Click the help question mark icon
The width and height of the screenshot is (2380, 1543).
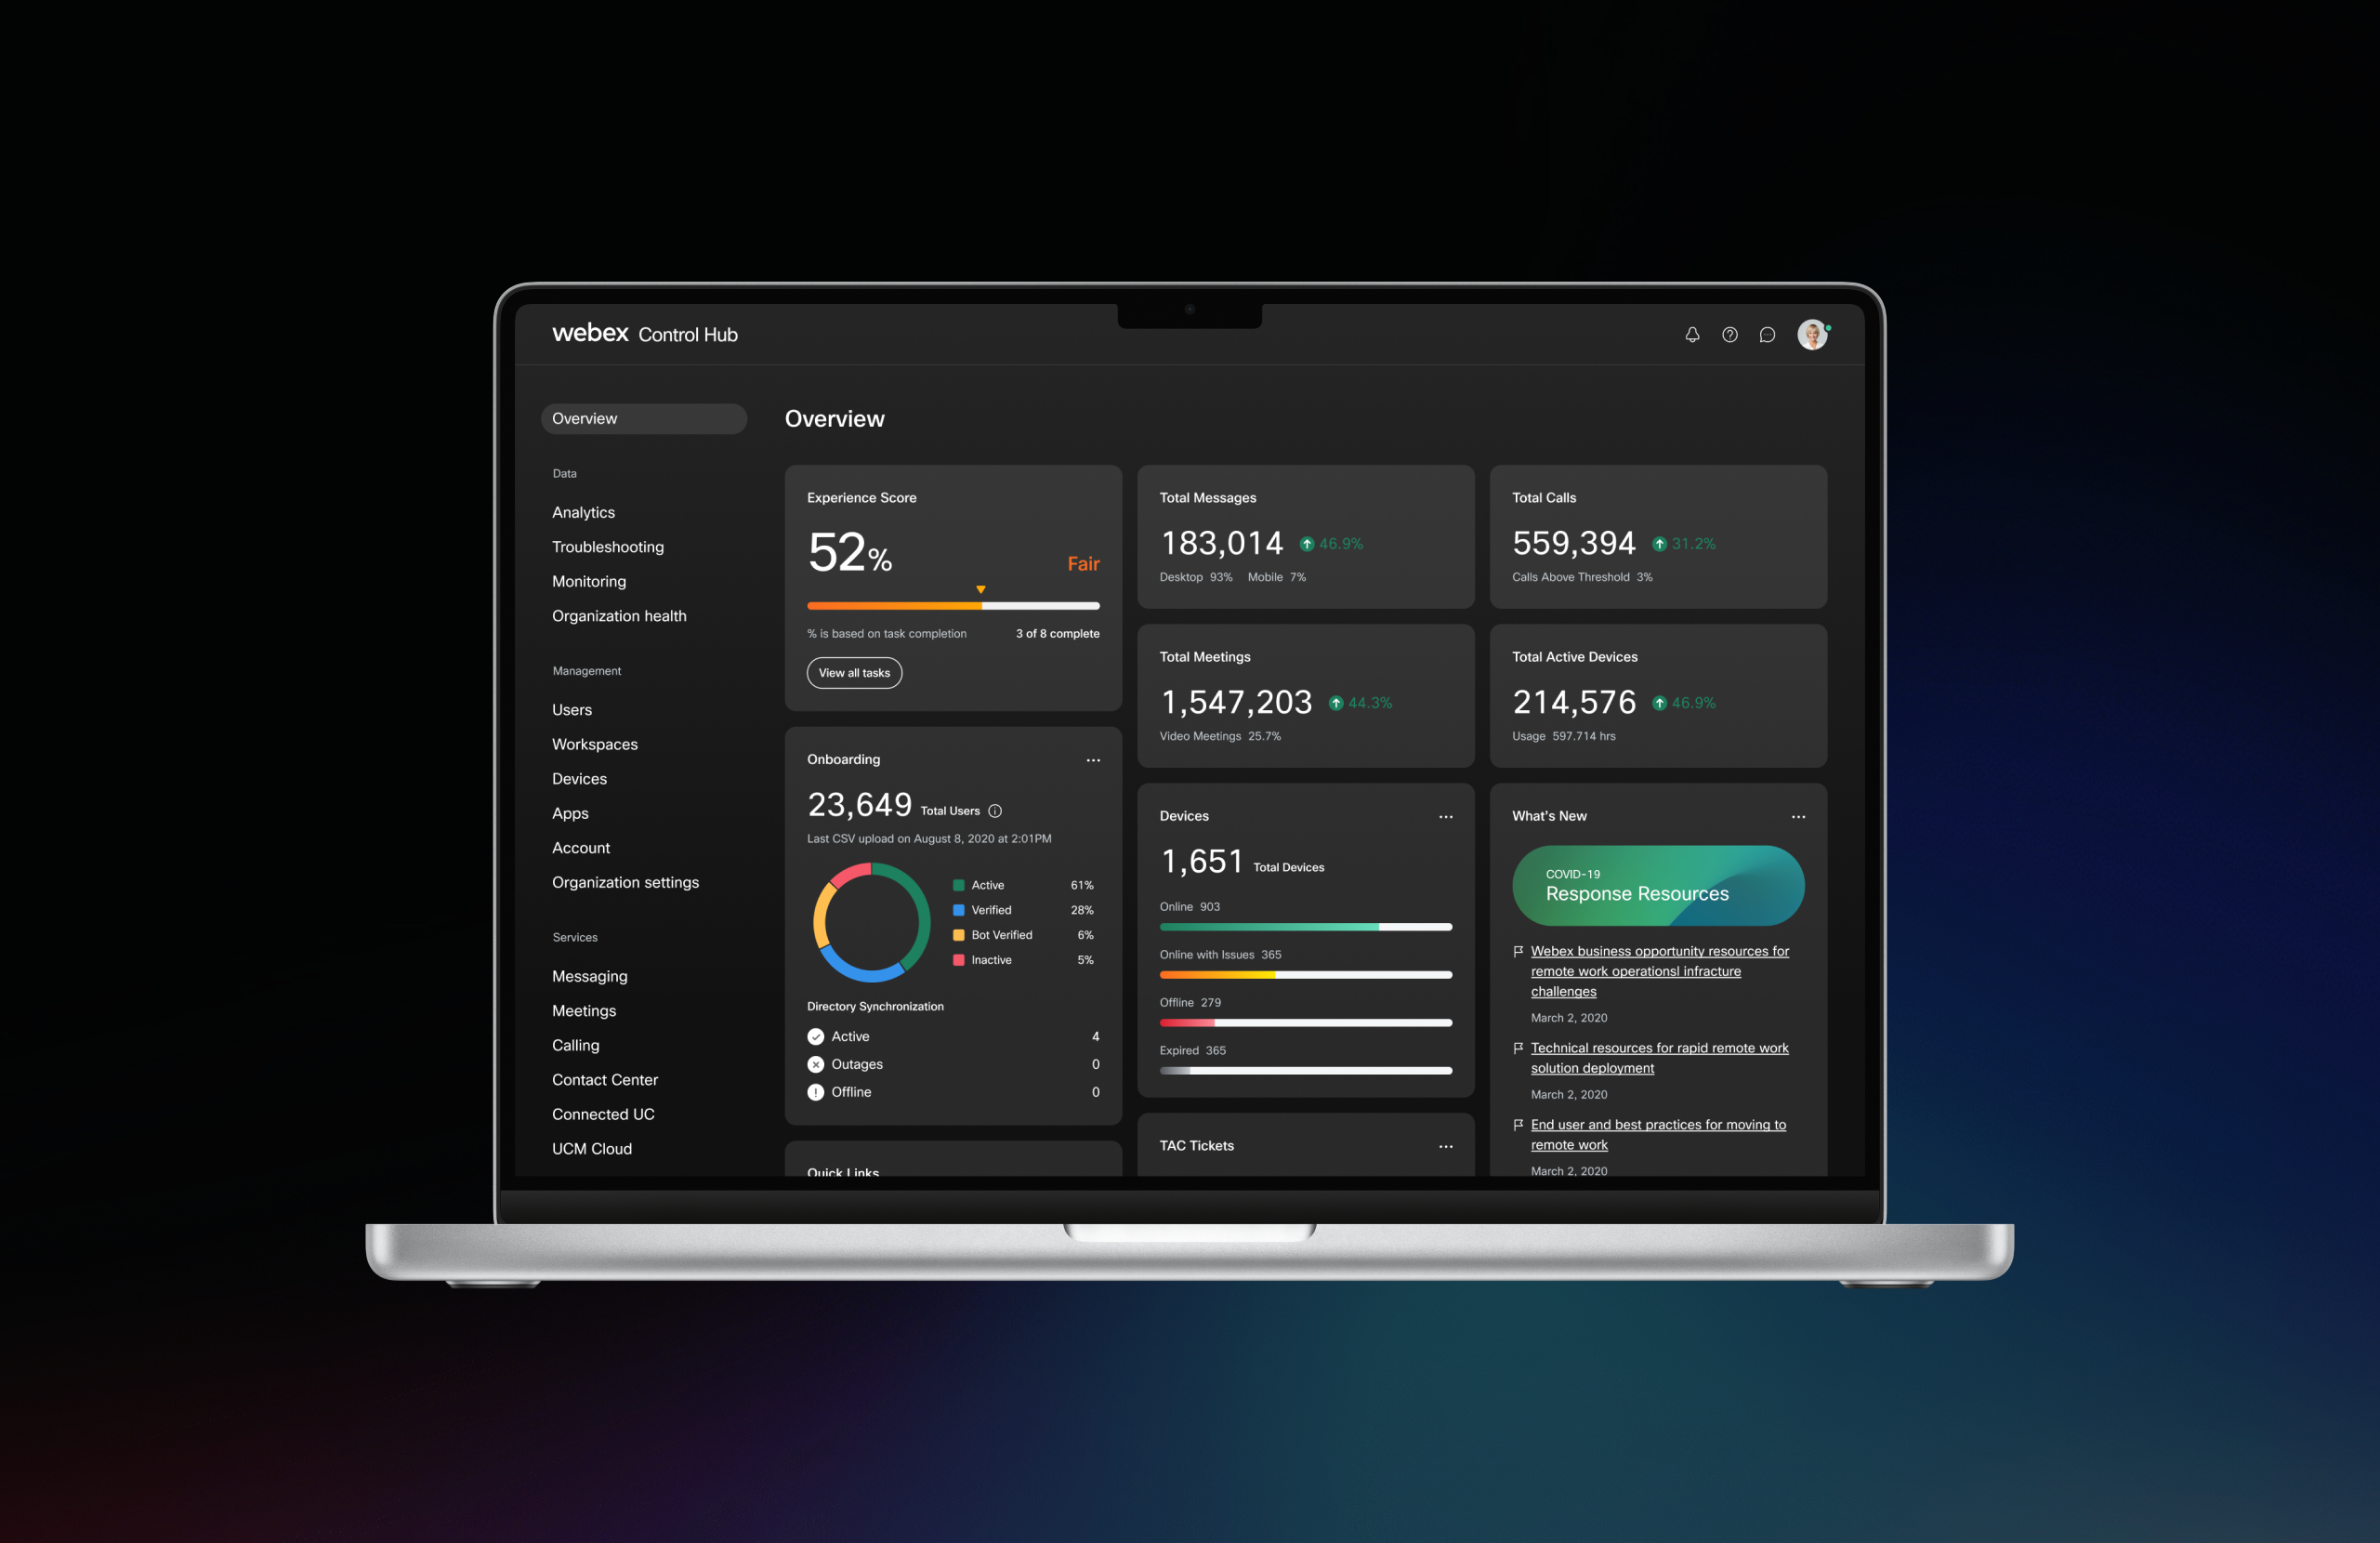(x=1729, y=334)
